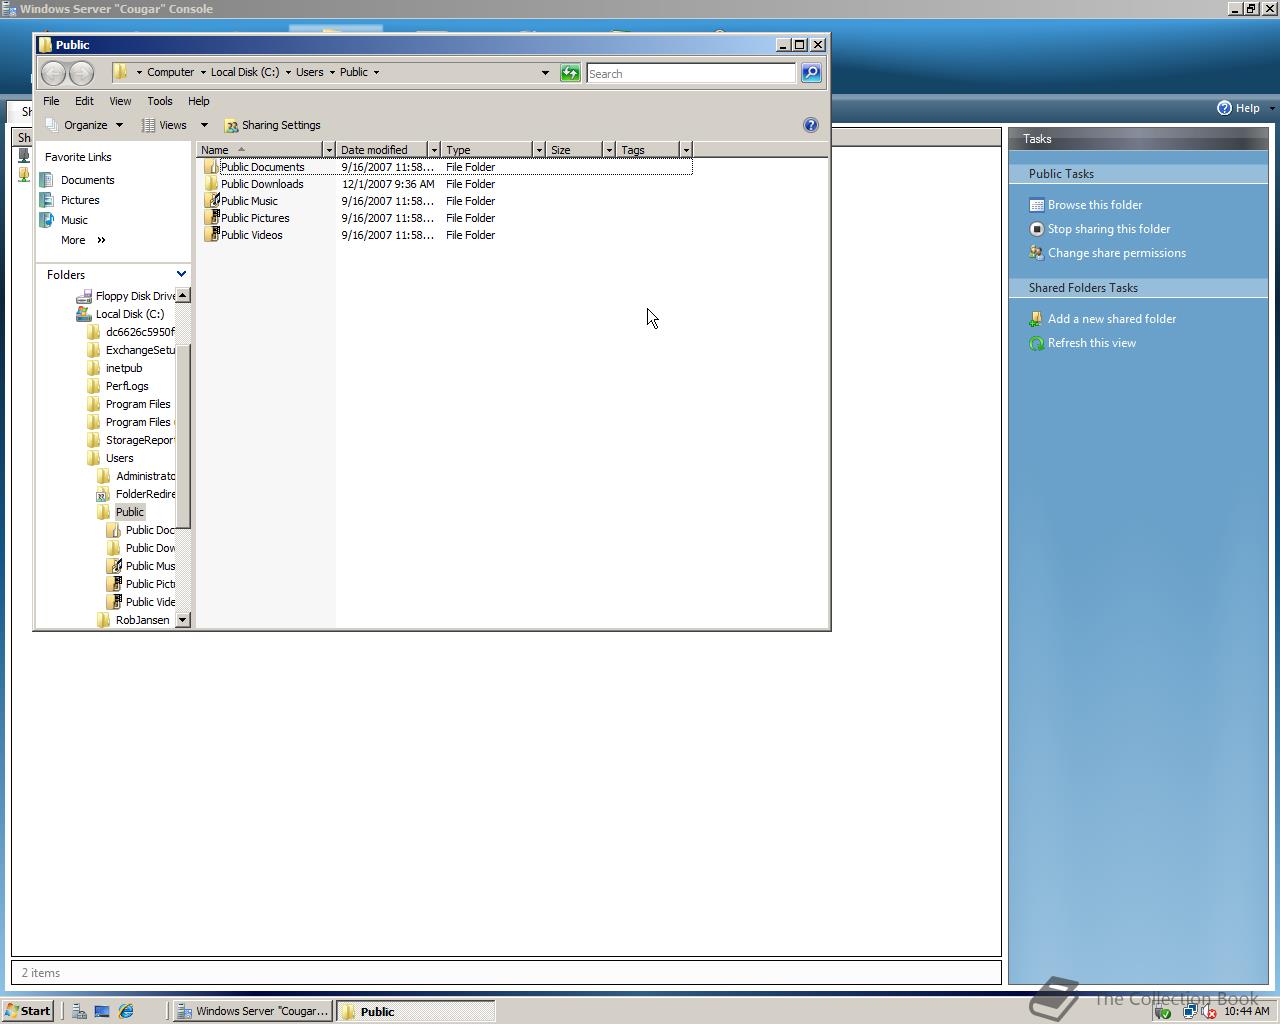Select Public Pictures folder icon in file list
This screenshot has width=1280, height=1024.
(211, 218)
